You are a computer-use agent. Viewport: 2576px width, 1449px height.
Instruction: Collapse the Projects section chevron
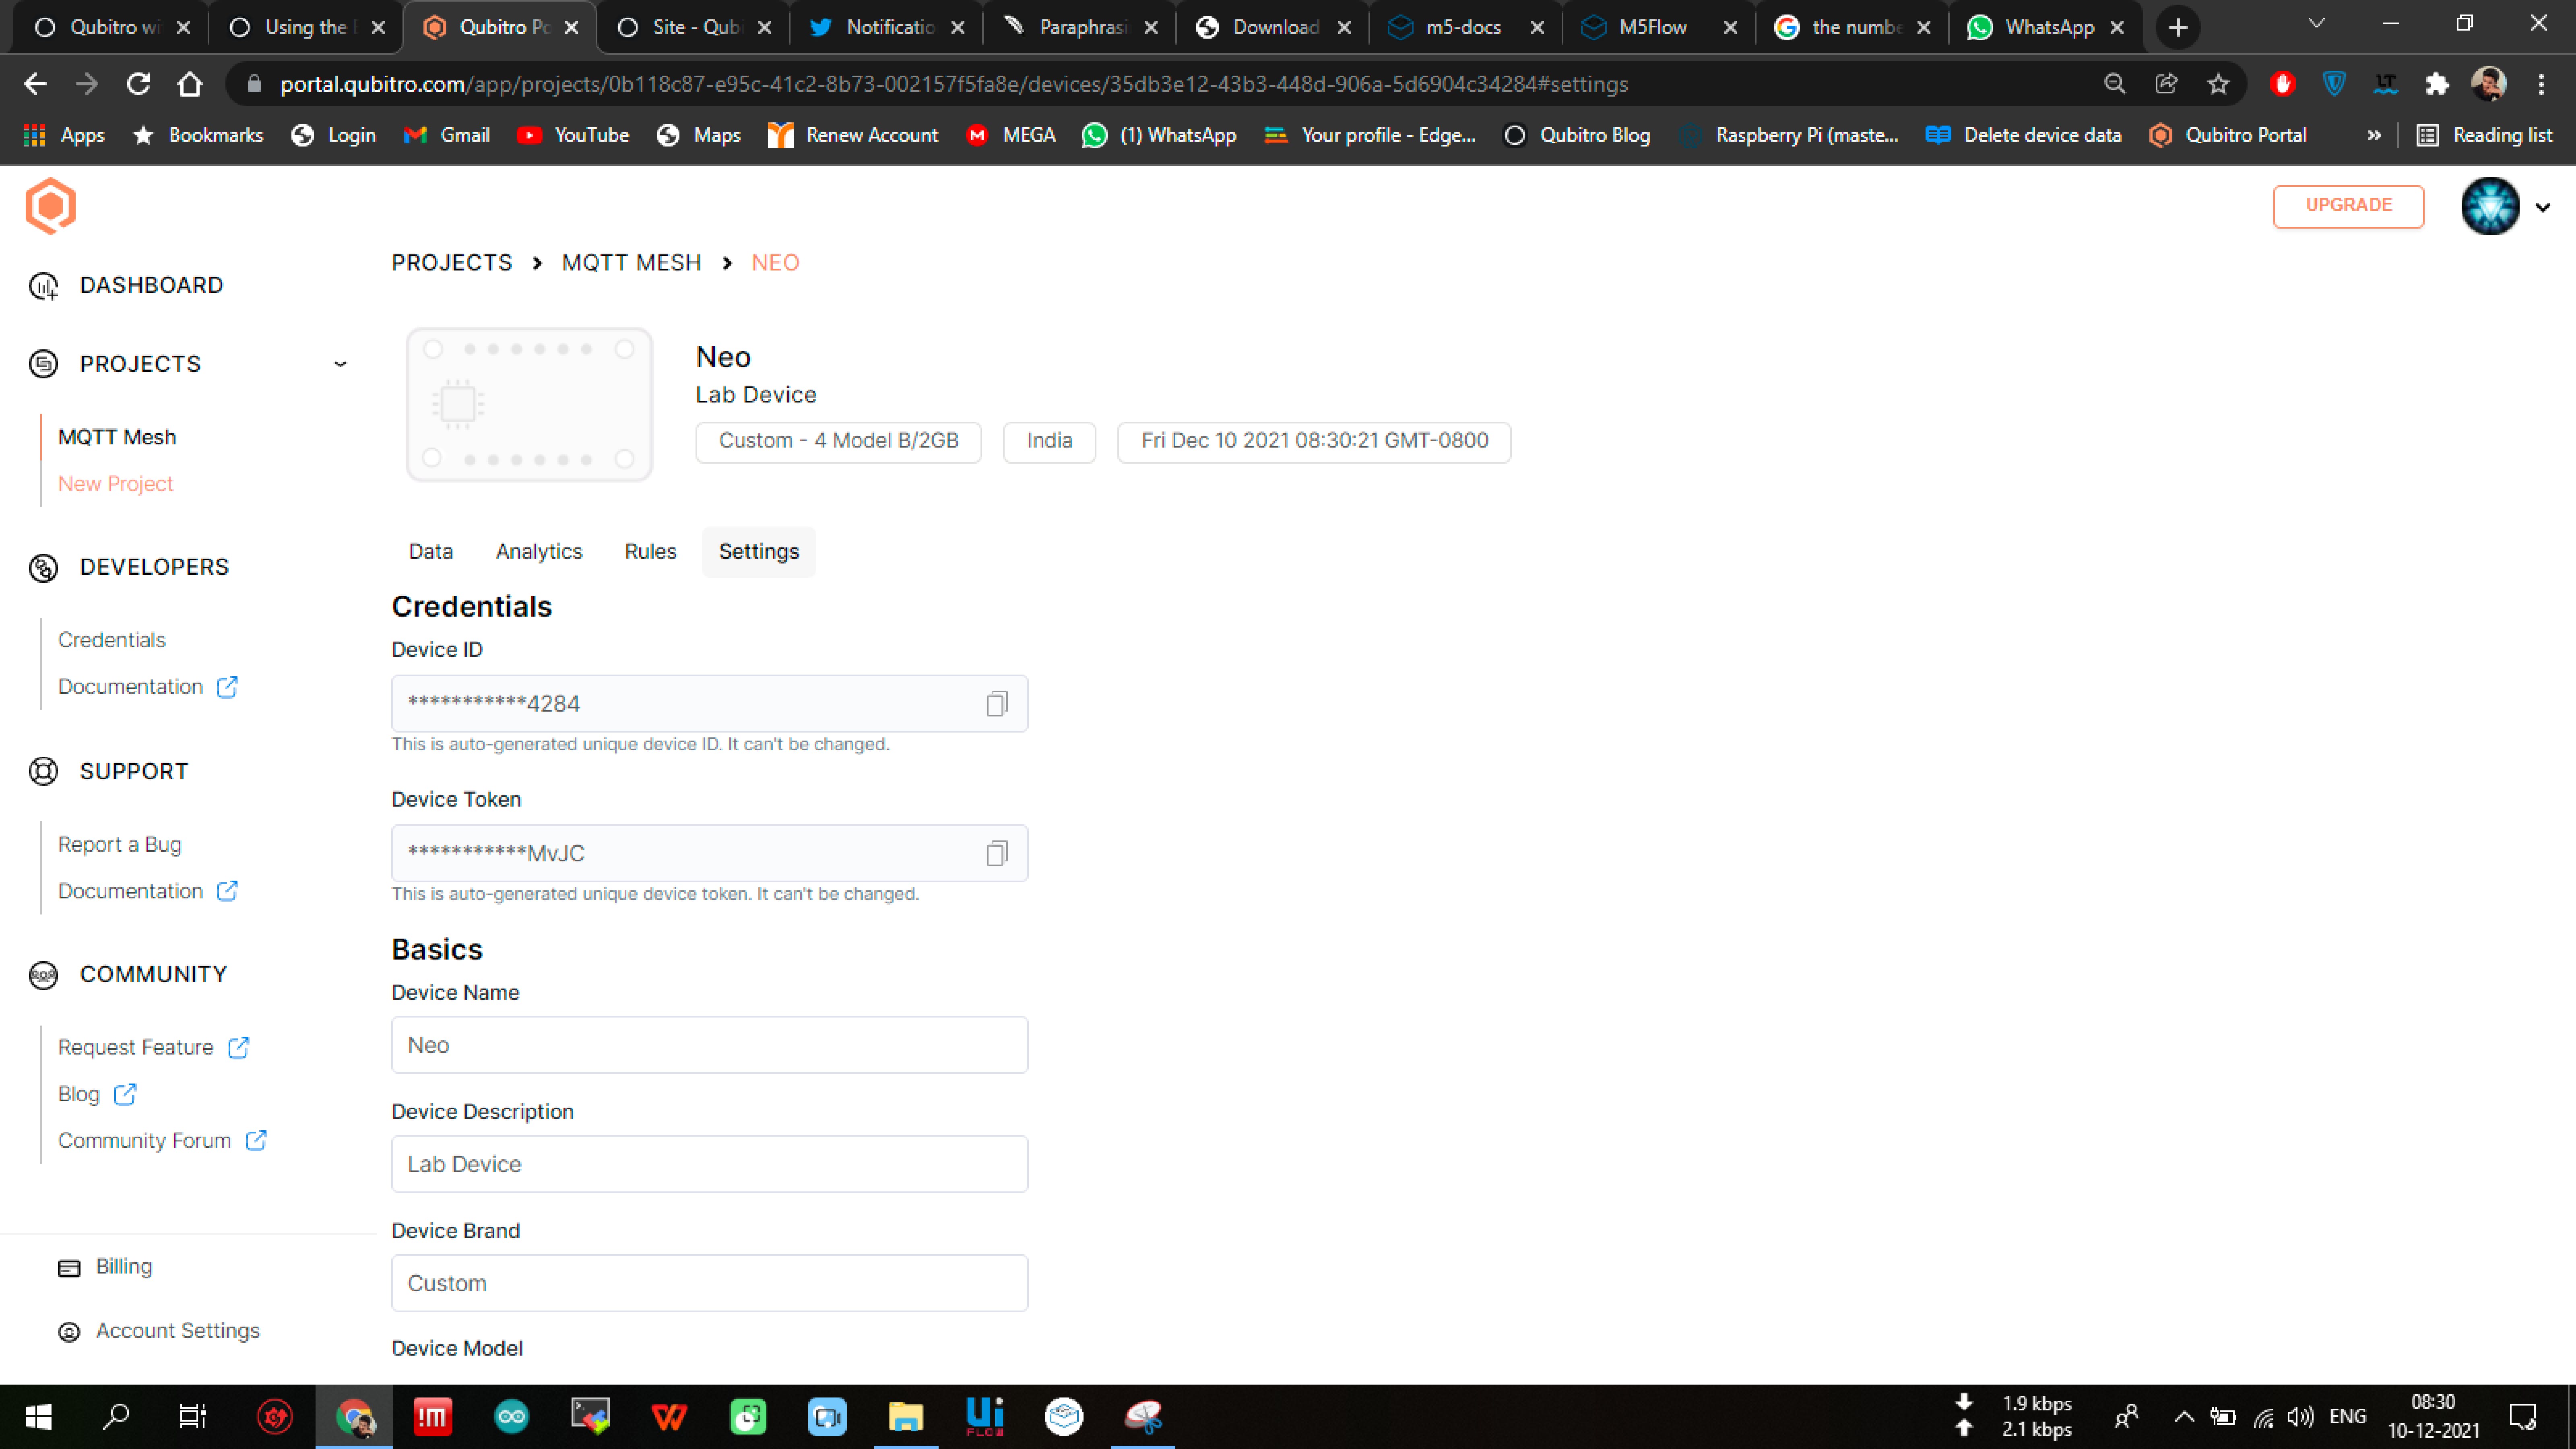click(x=340, y=364)
